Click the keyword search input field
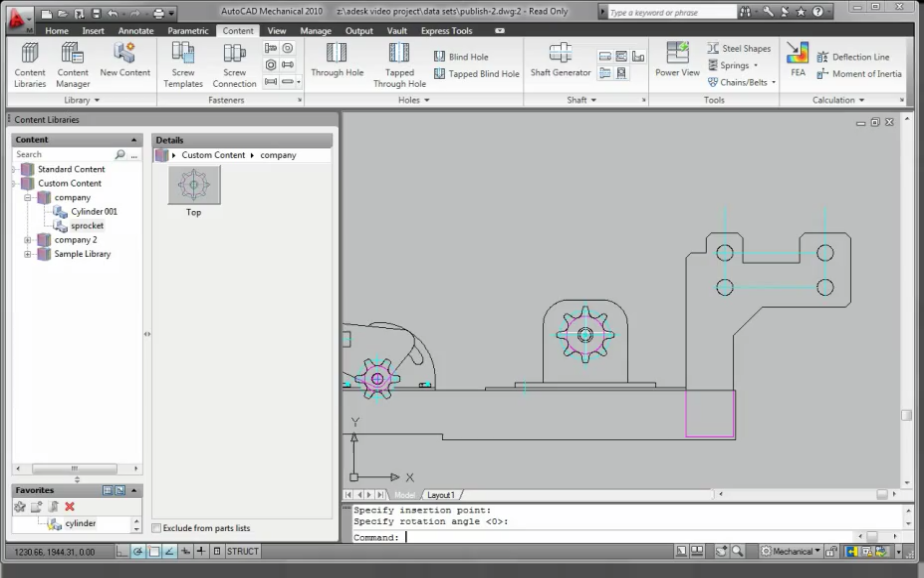The image size is (924, 578). click(x=672, y=12)
